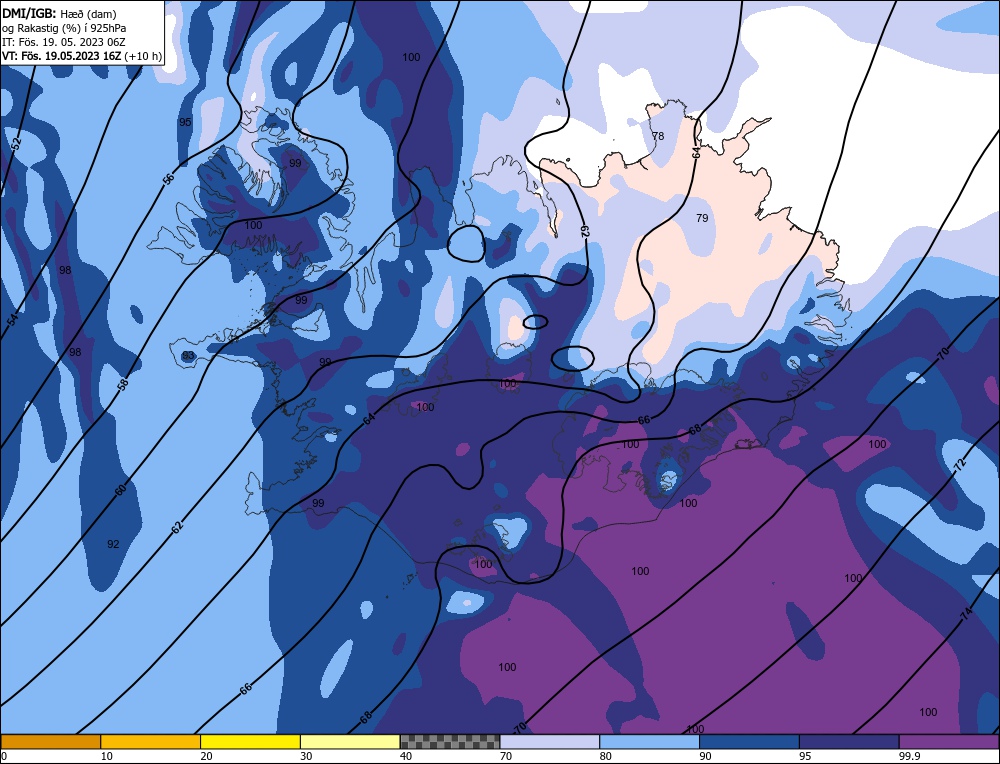Click the 'DMI/IGB: Hæð (dam)' title line
Image resolution: width=1000 pixels, height=764 pixels.
click(x=59, y=13)
